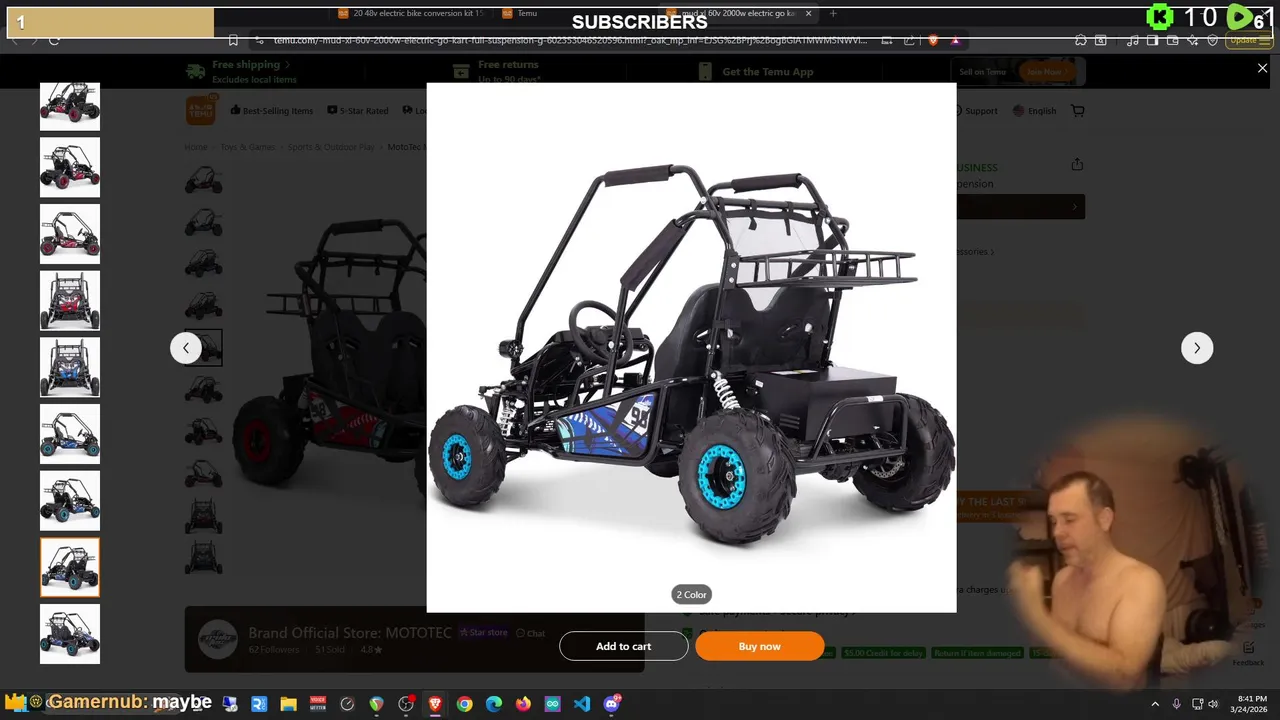Switch to the electric bike conversion kit tab
Screen dimensions: 1280x720
(x=412, y=13)
